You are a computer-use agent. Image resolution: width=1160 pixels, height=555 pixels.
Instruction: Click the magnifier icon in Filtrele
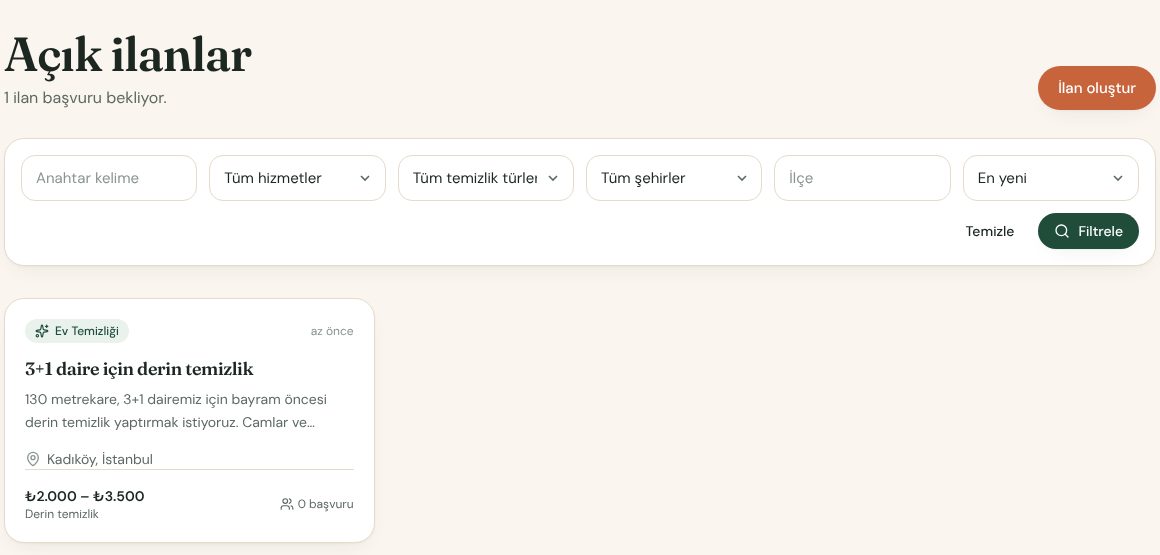point(1062,231)
